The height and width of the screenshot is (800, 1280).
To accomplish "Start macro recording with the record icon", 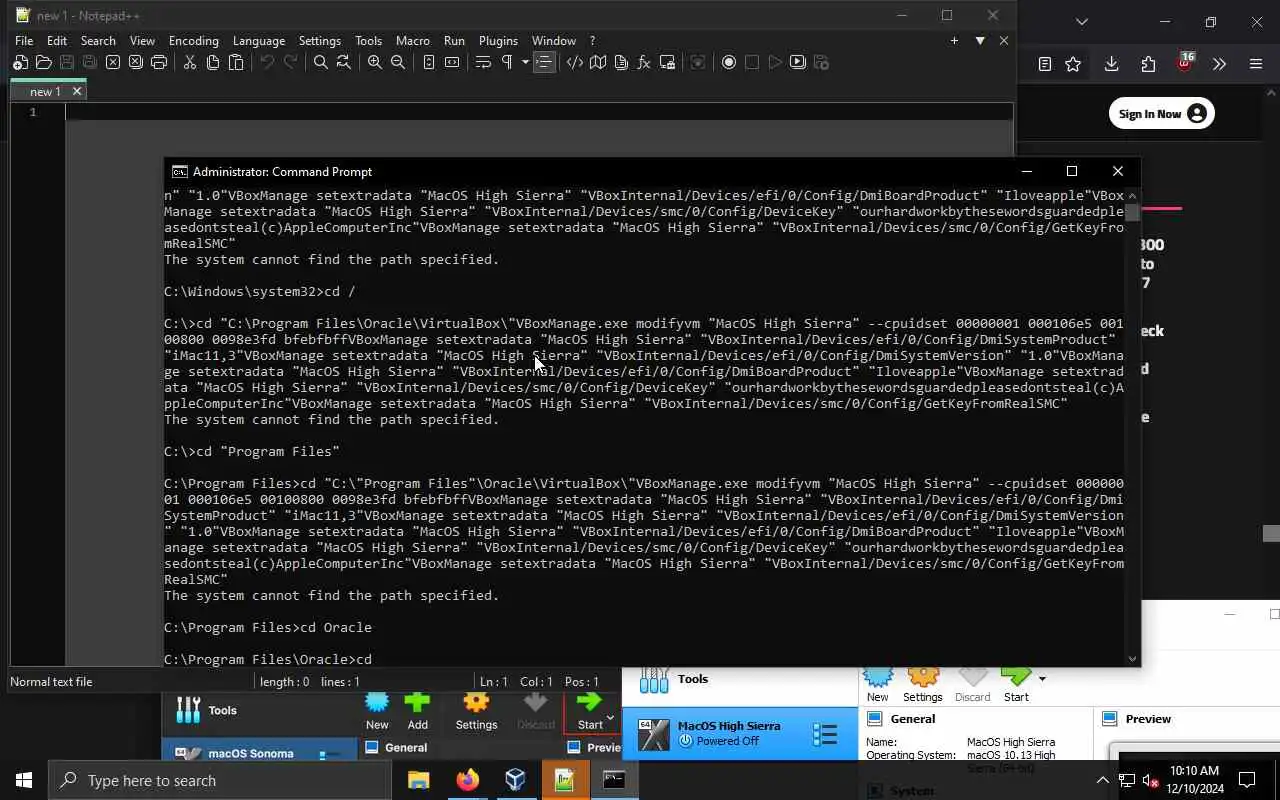I will pos(728,62).
